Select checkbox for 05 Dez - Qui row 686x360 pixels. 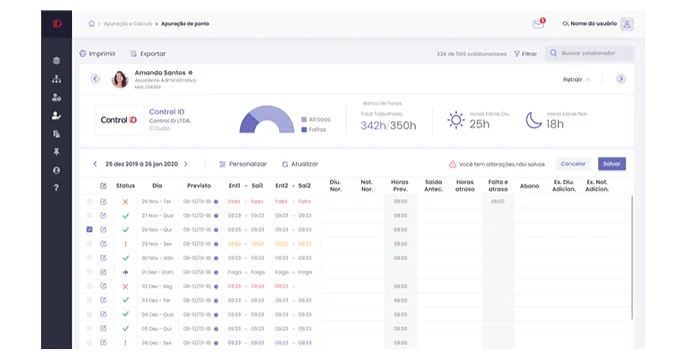(89, 329)
